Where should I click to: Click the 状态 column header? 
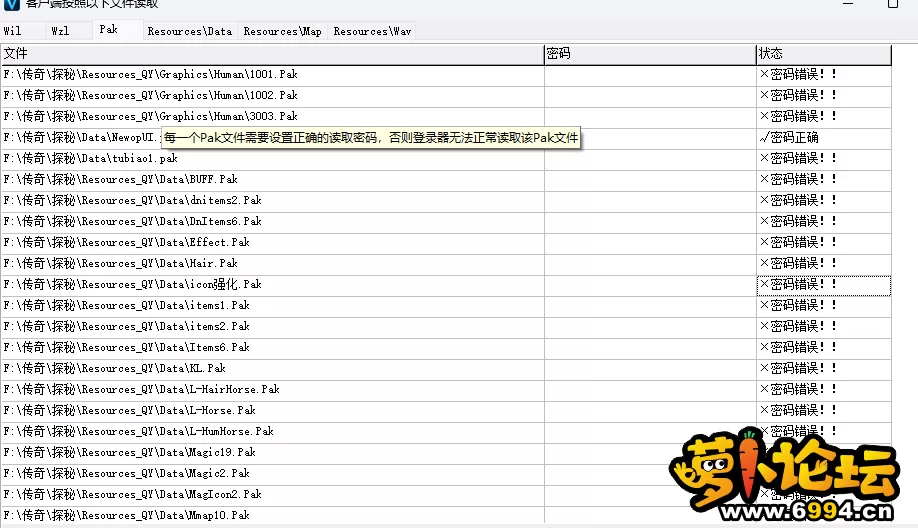(x=824, y=54)
